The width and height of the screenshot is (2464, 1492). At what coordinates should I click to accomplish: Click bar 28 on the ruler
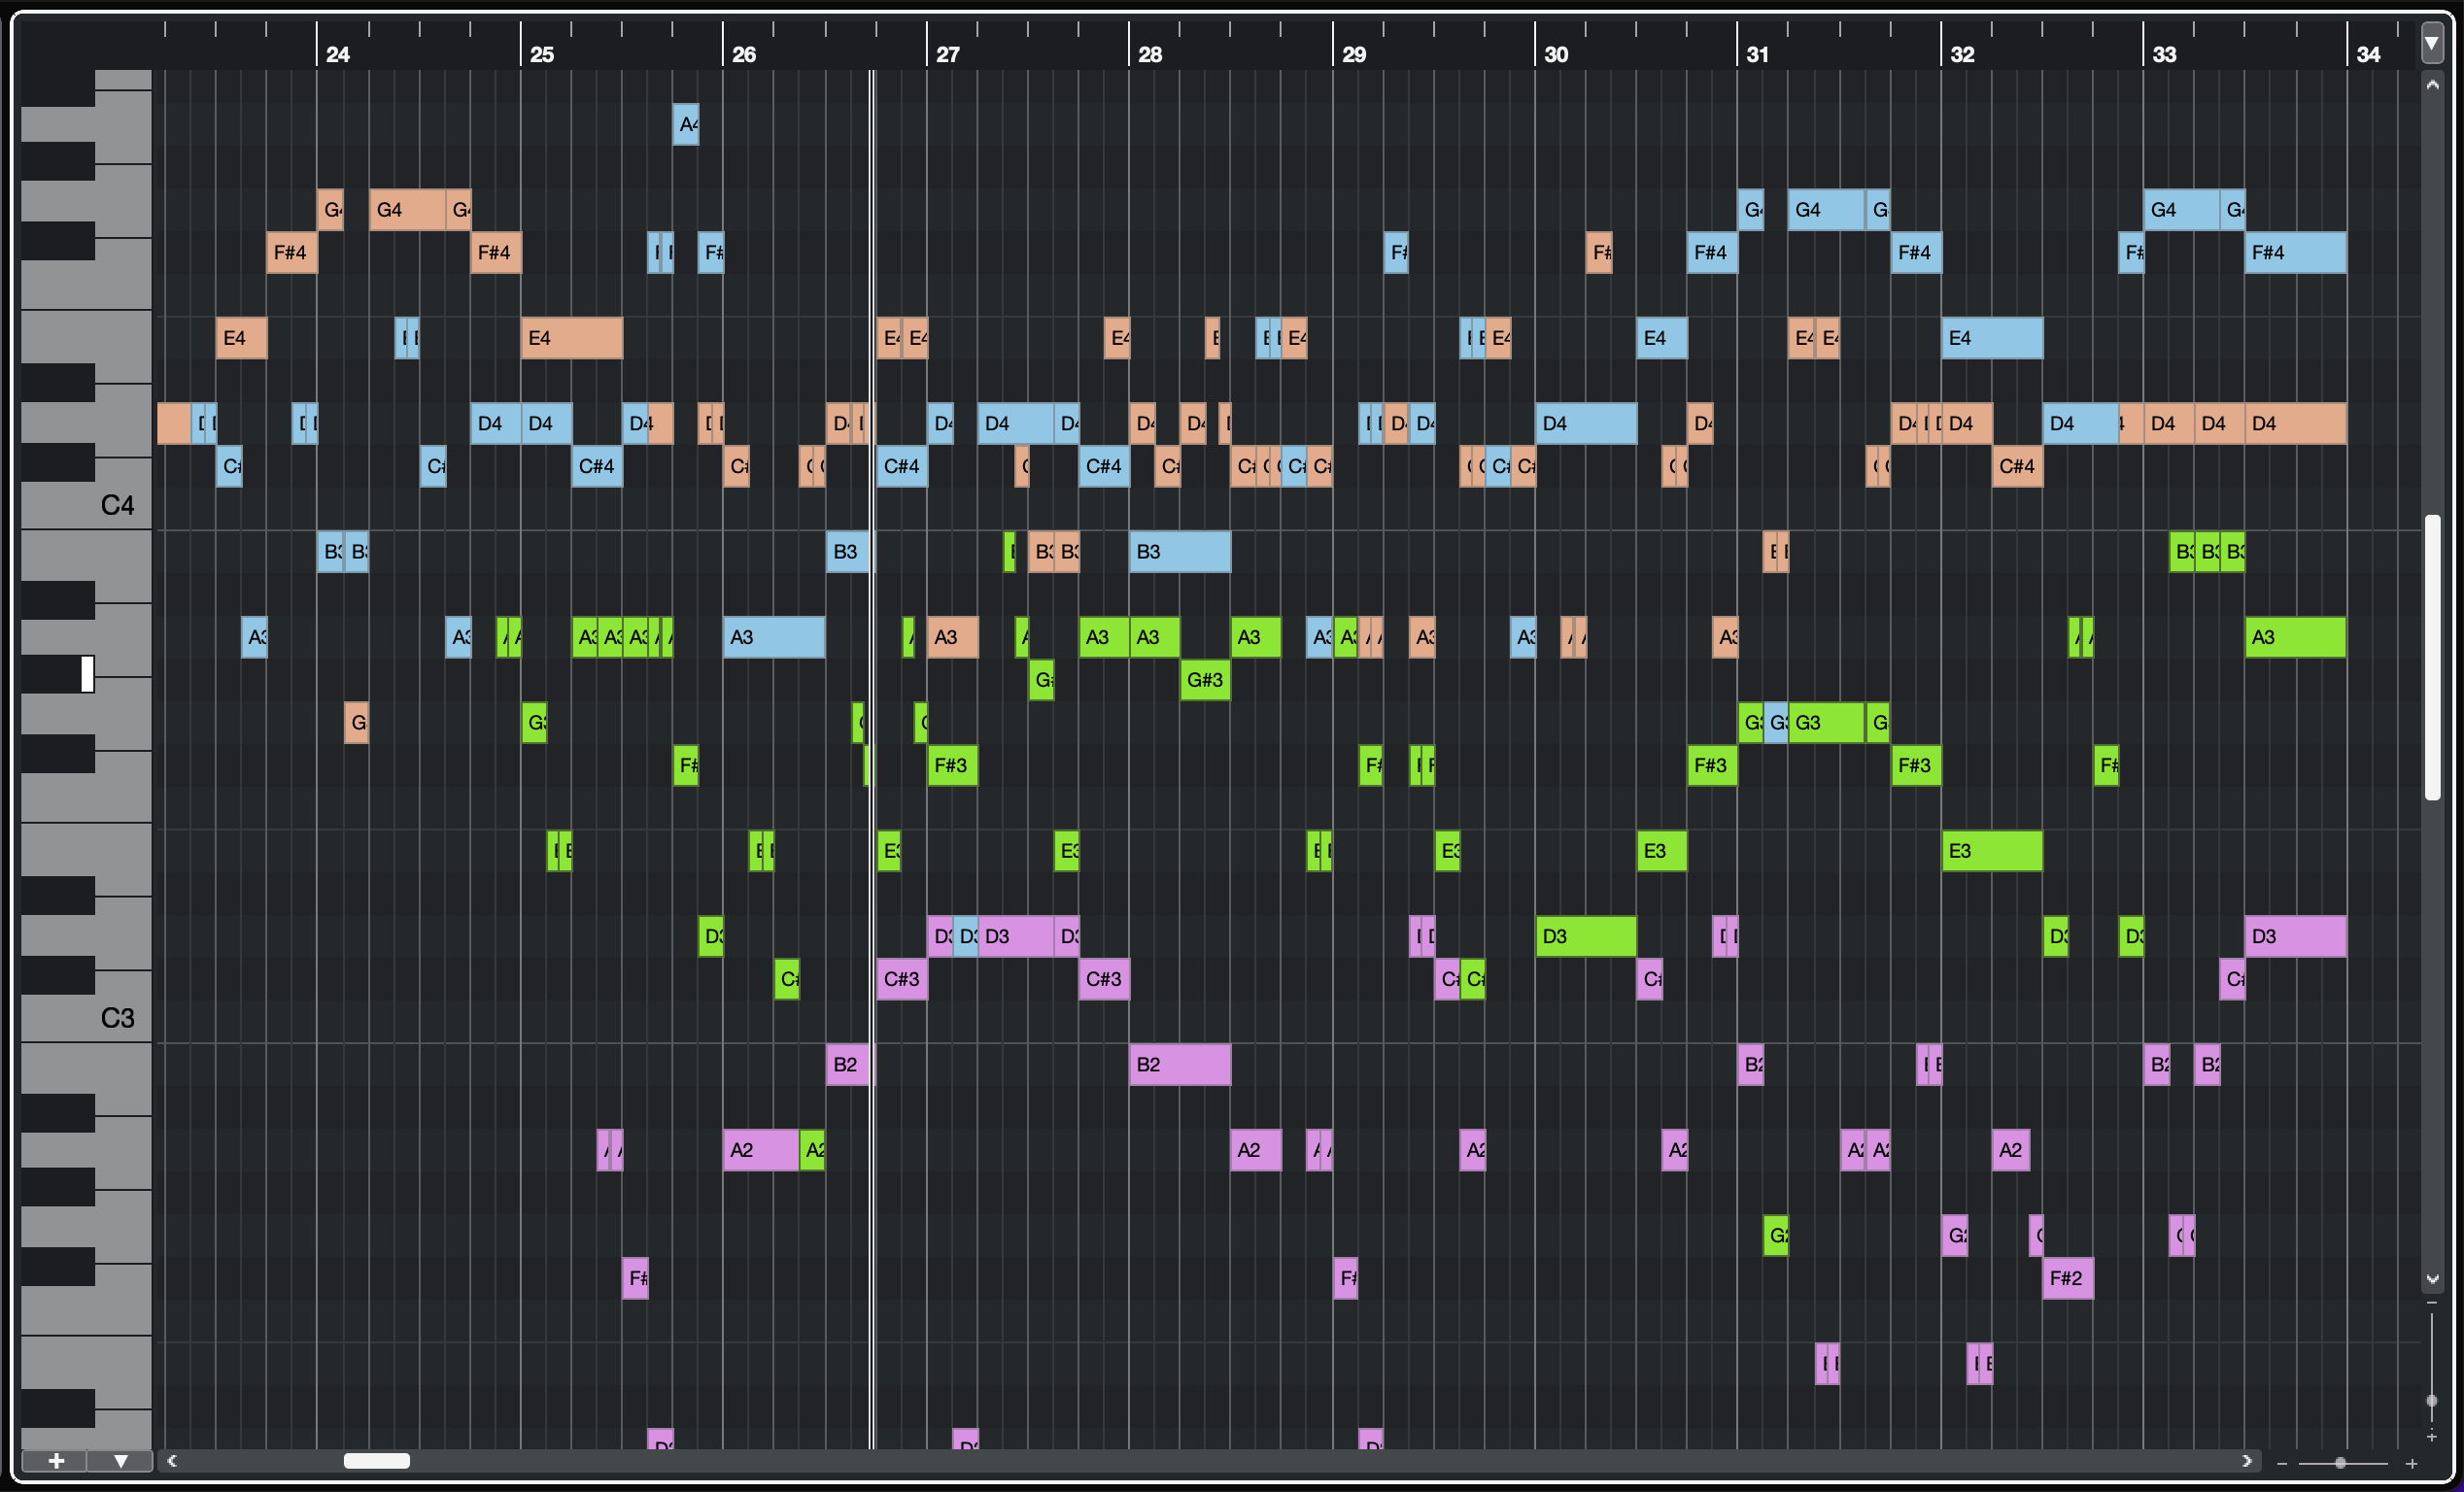[x=1150, y=54]
